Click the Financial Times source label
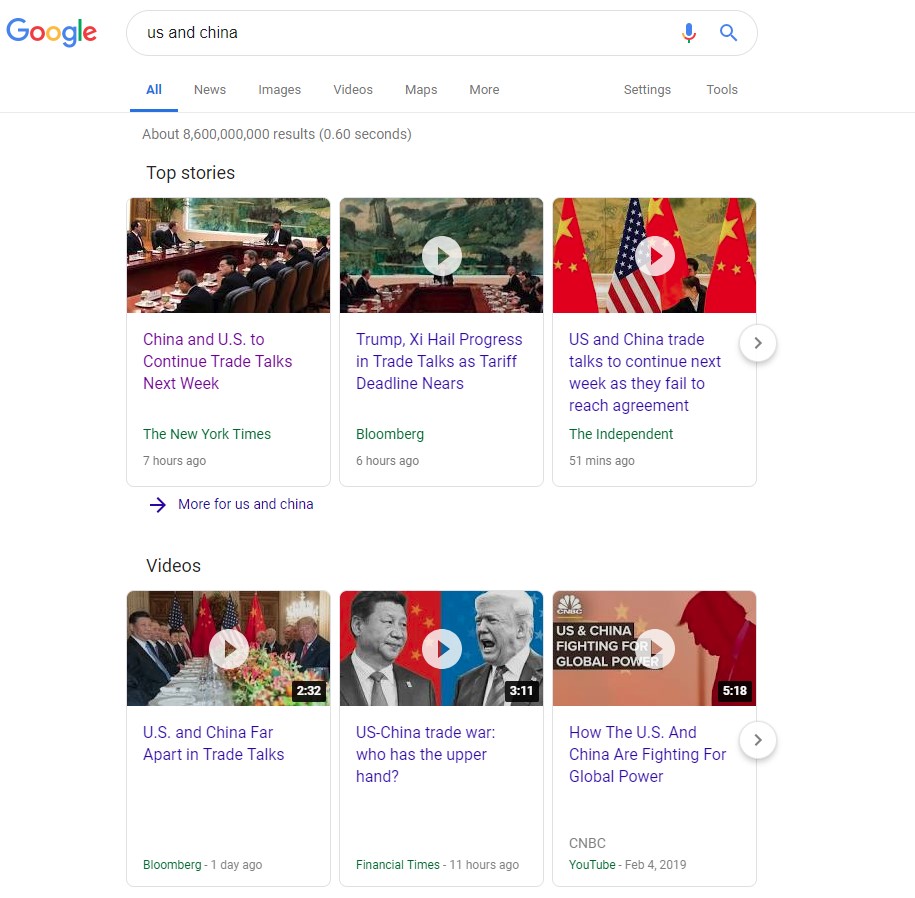Image resolution: width=915 pixels, height=898 pixels. click(398, 865)
